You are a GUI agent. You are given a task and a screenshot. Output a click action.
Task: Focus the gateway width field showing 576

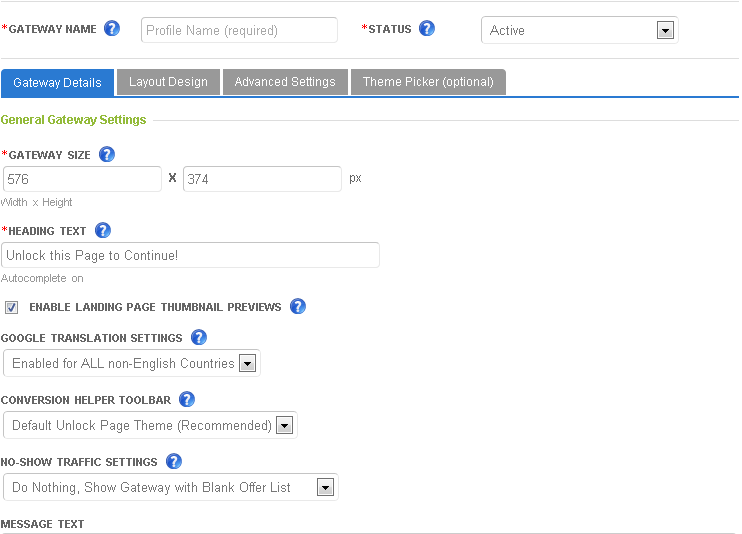click(81, 179)
